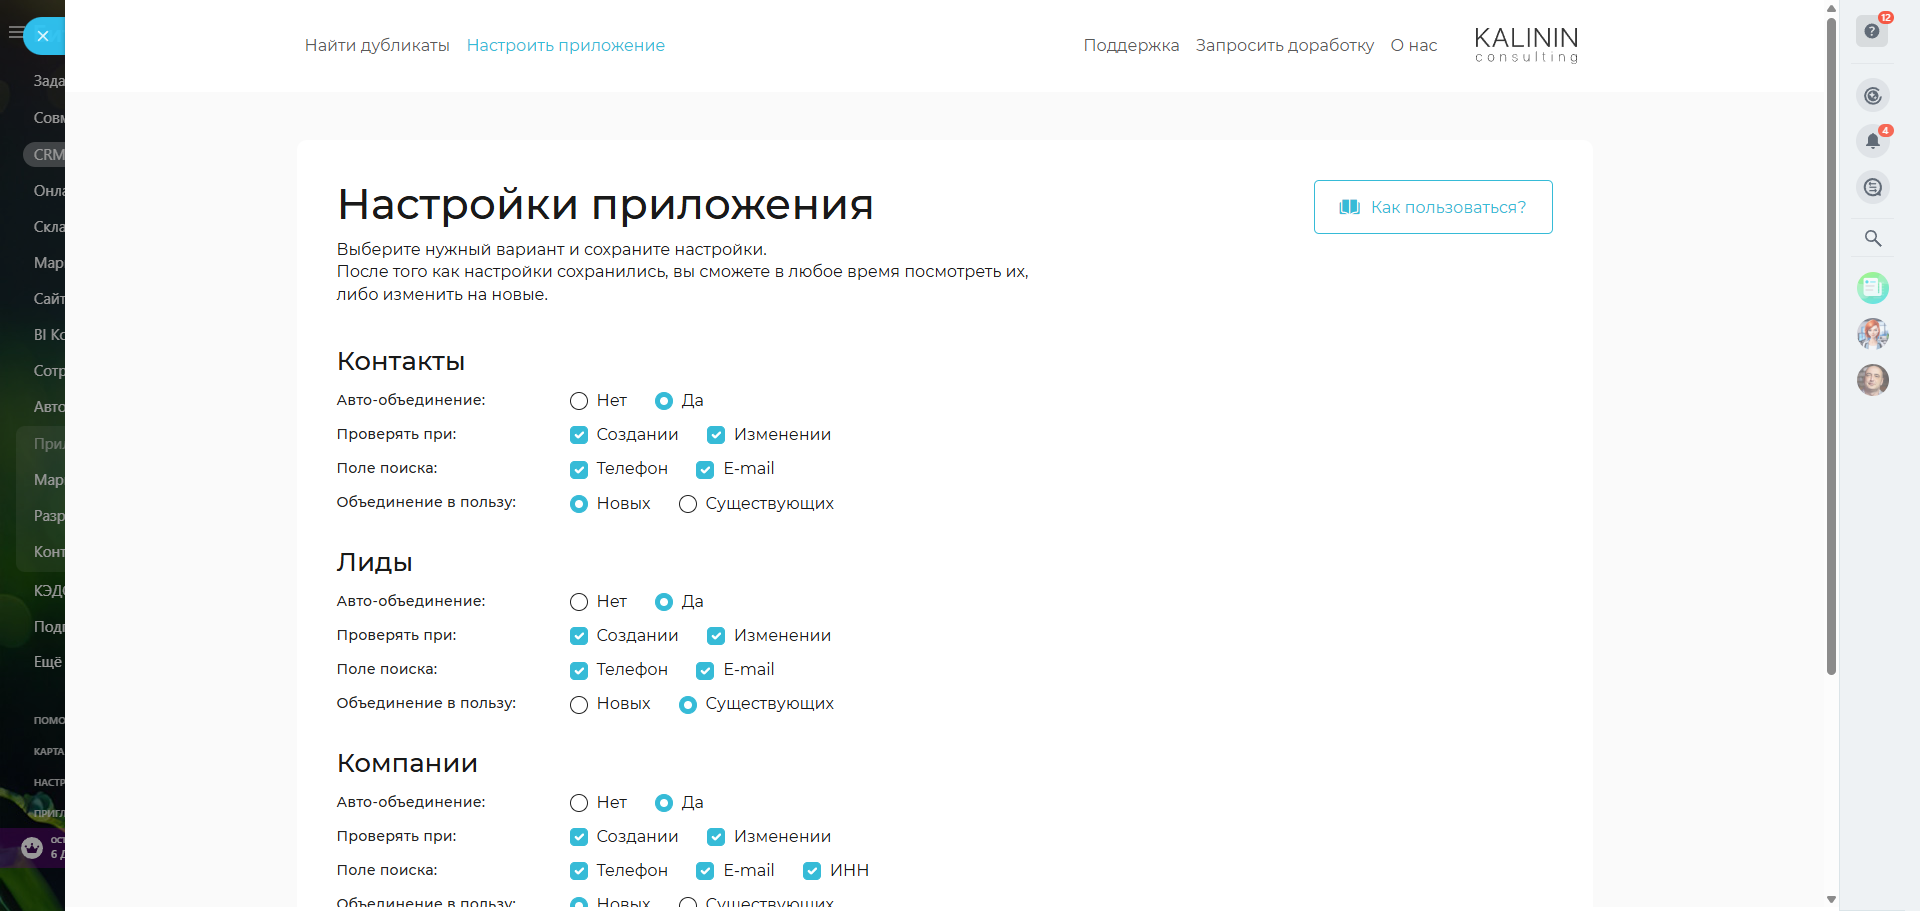Click the Как пользоваться? button

1432,207
